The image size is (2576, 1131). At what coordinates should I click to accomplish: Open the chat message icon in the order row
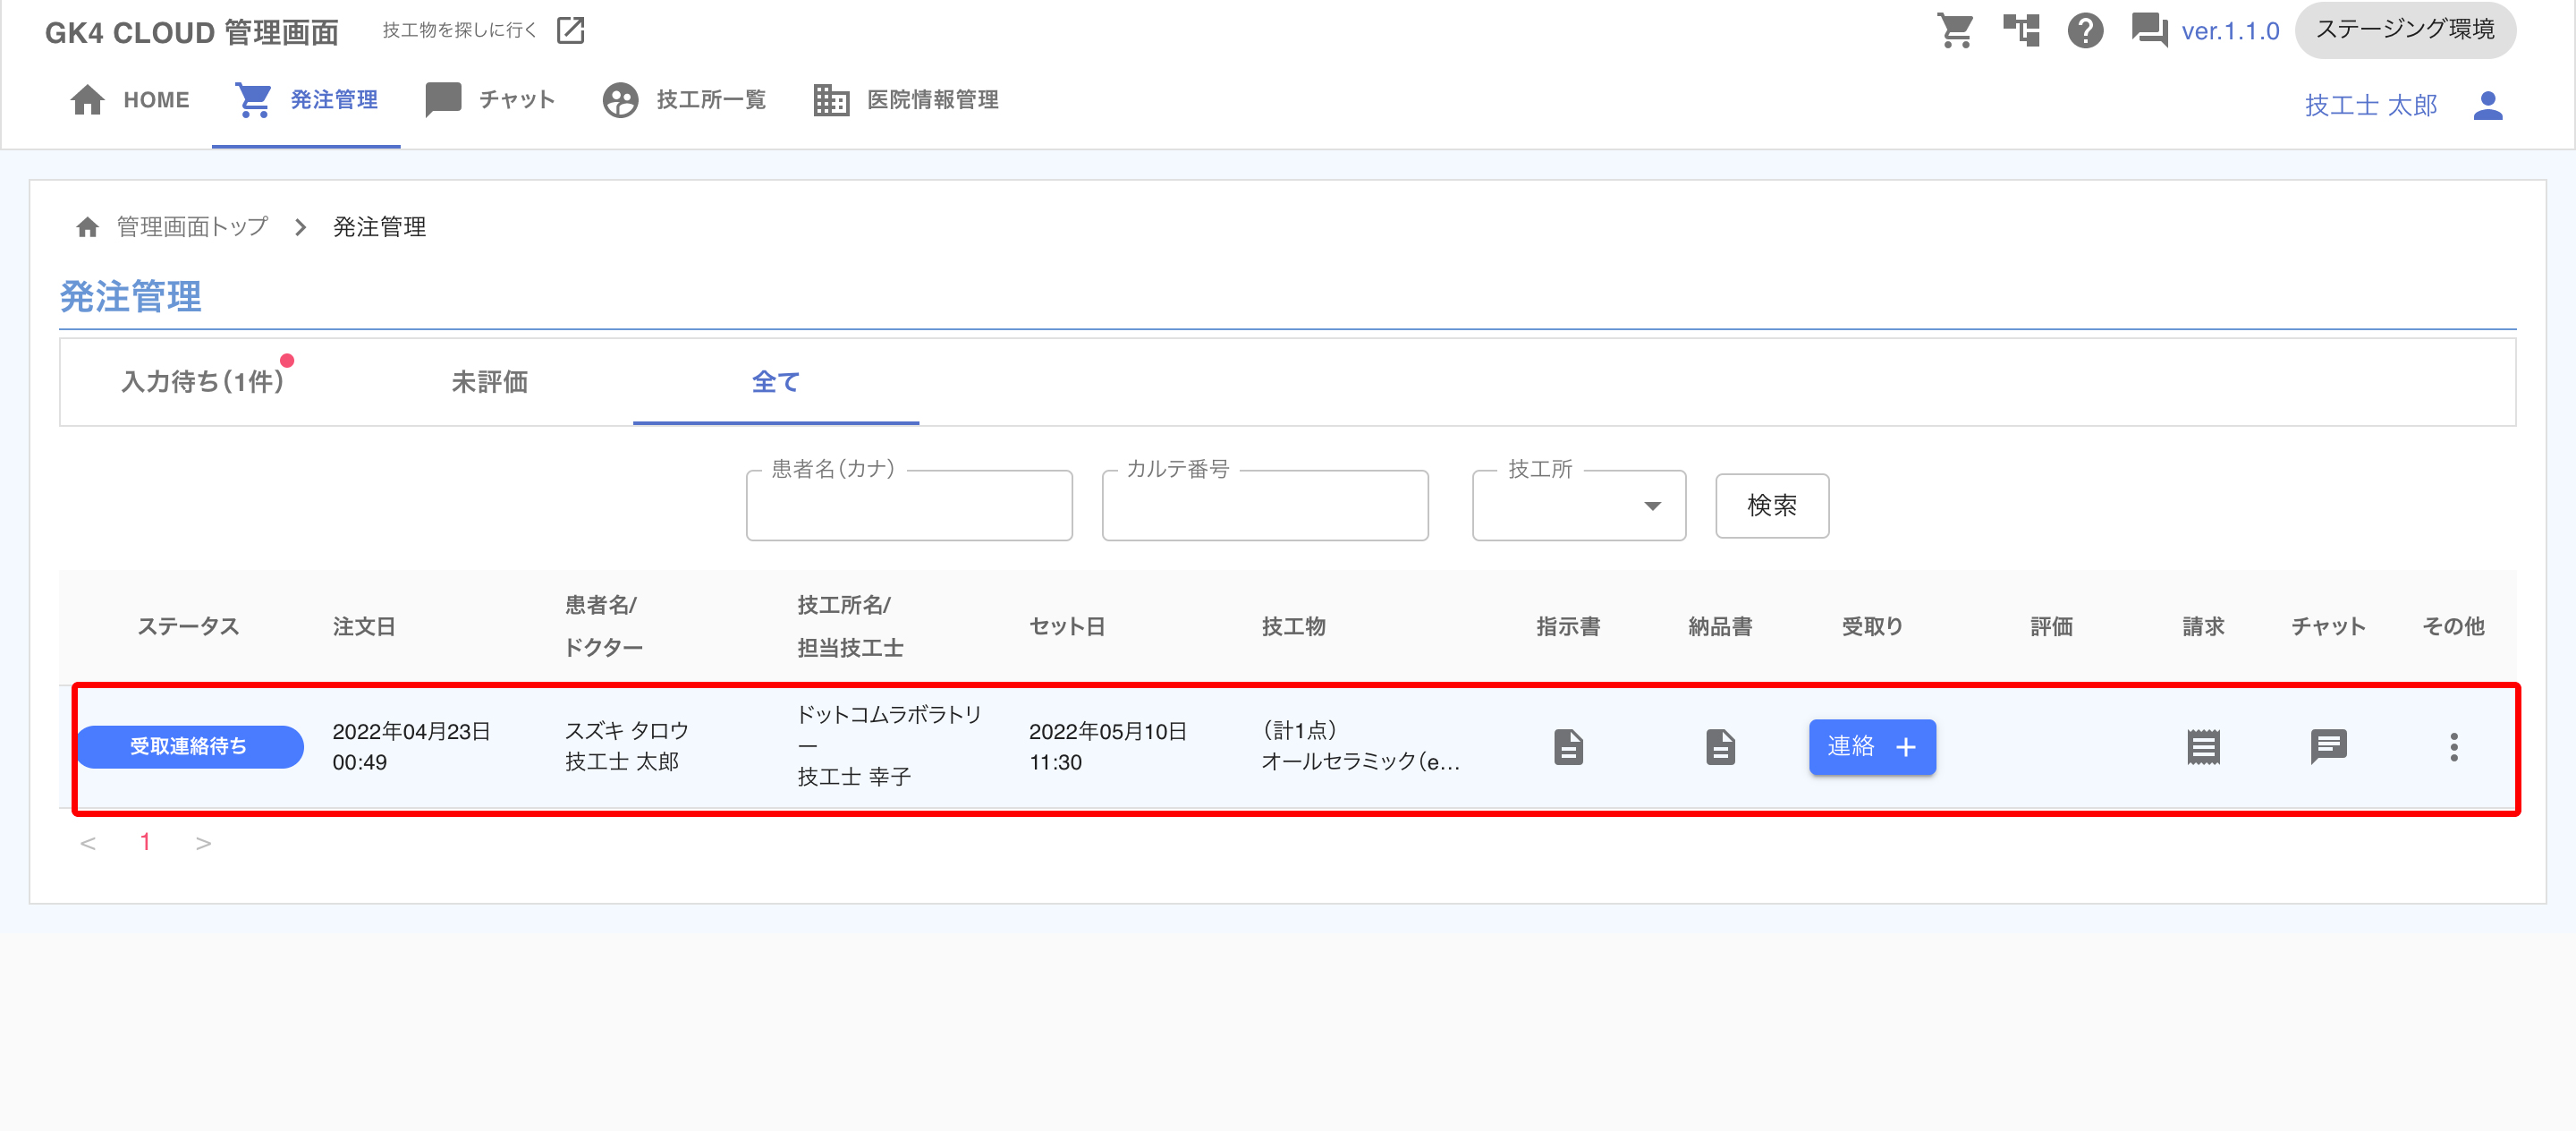coord(2328,747)
